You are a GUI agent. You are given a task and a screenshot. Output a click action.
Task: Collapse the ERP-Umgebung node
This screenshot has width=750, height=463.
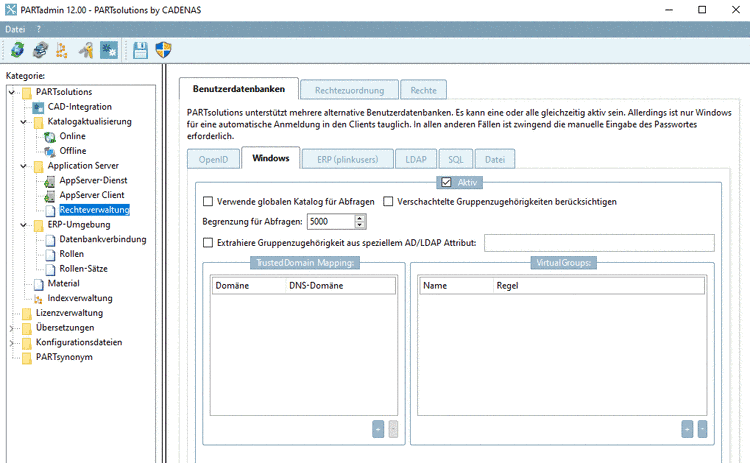(23, 224)
